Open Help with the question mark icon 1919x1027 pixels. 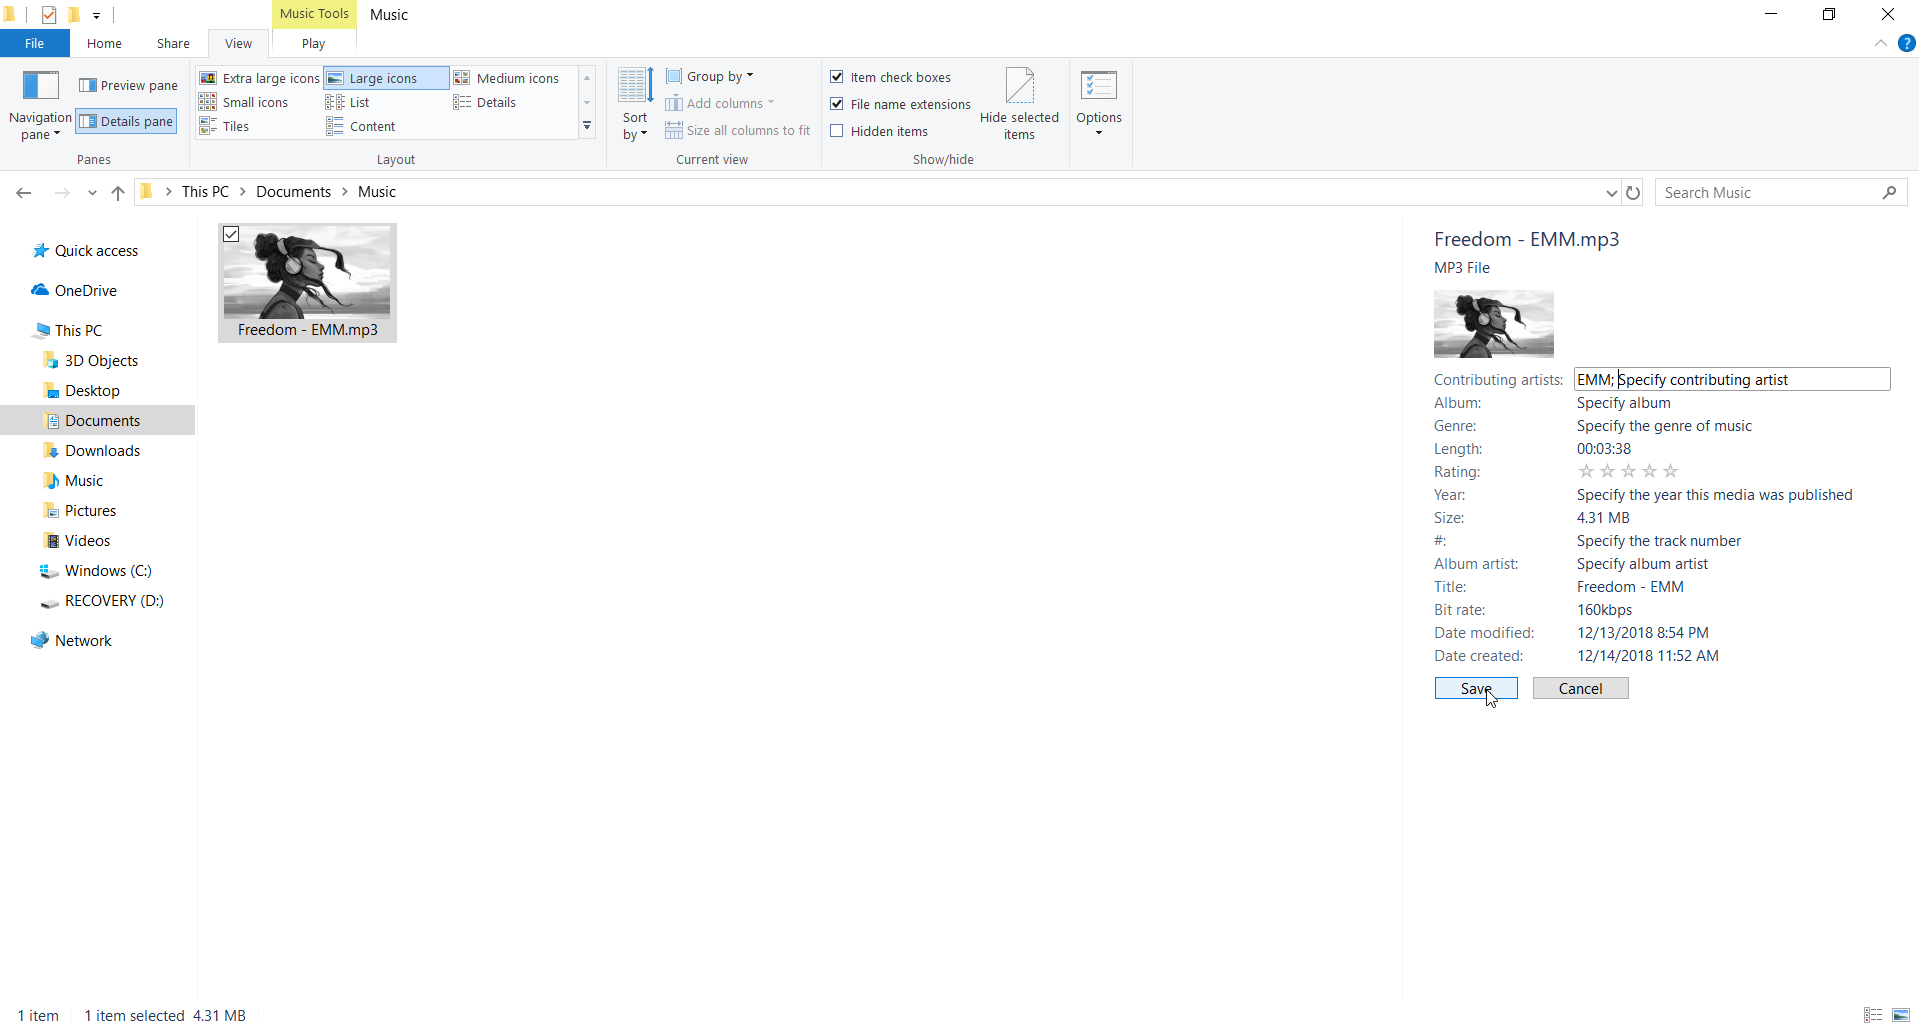point(1906,43)
